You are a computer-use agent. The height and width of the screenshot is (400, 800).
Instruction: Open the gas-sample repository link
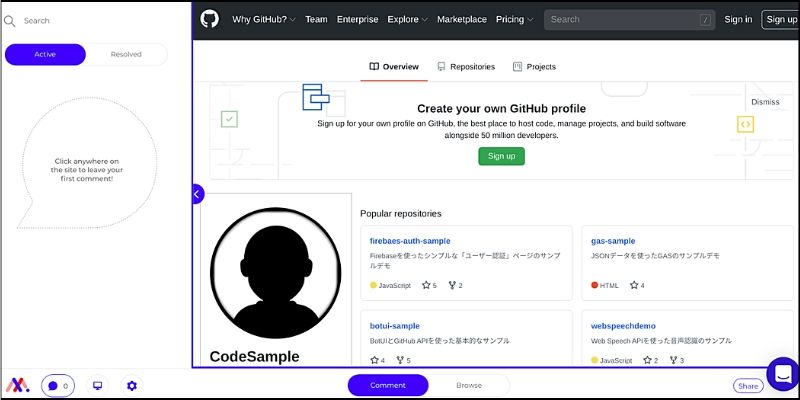coord(613,241)
